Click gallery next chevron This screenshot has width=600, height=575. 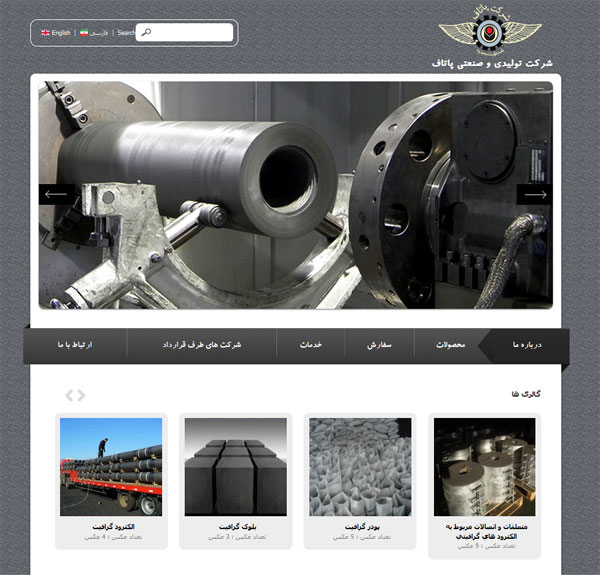pos(81,395)
